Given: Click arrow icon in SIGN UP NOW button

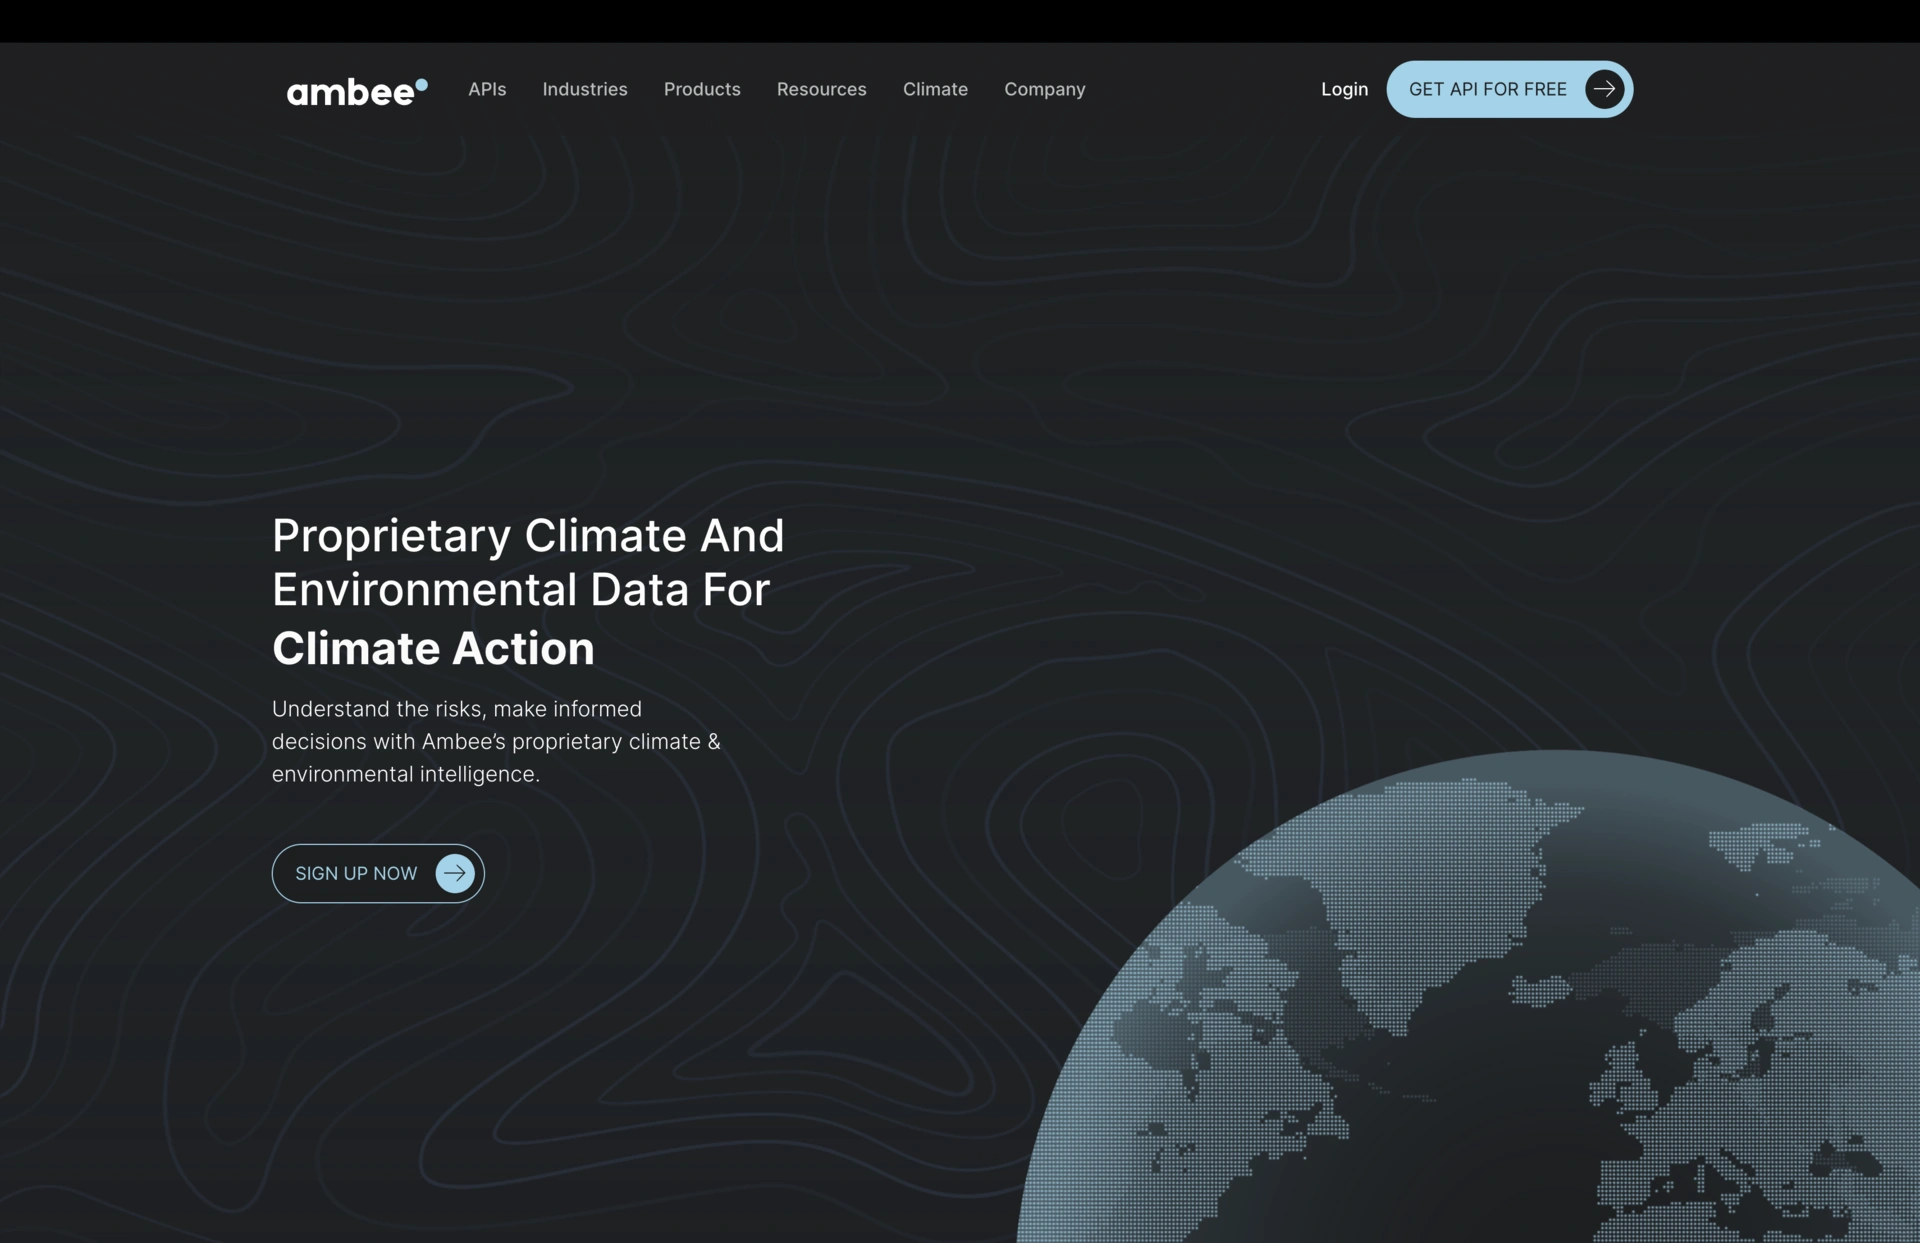Looking at the screenshot, I should tap(455, 873).
